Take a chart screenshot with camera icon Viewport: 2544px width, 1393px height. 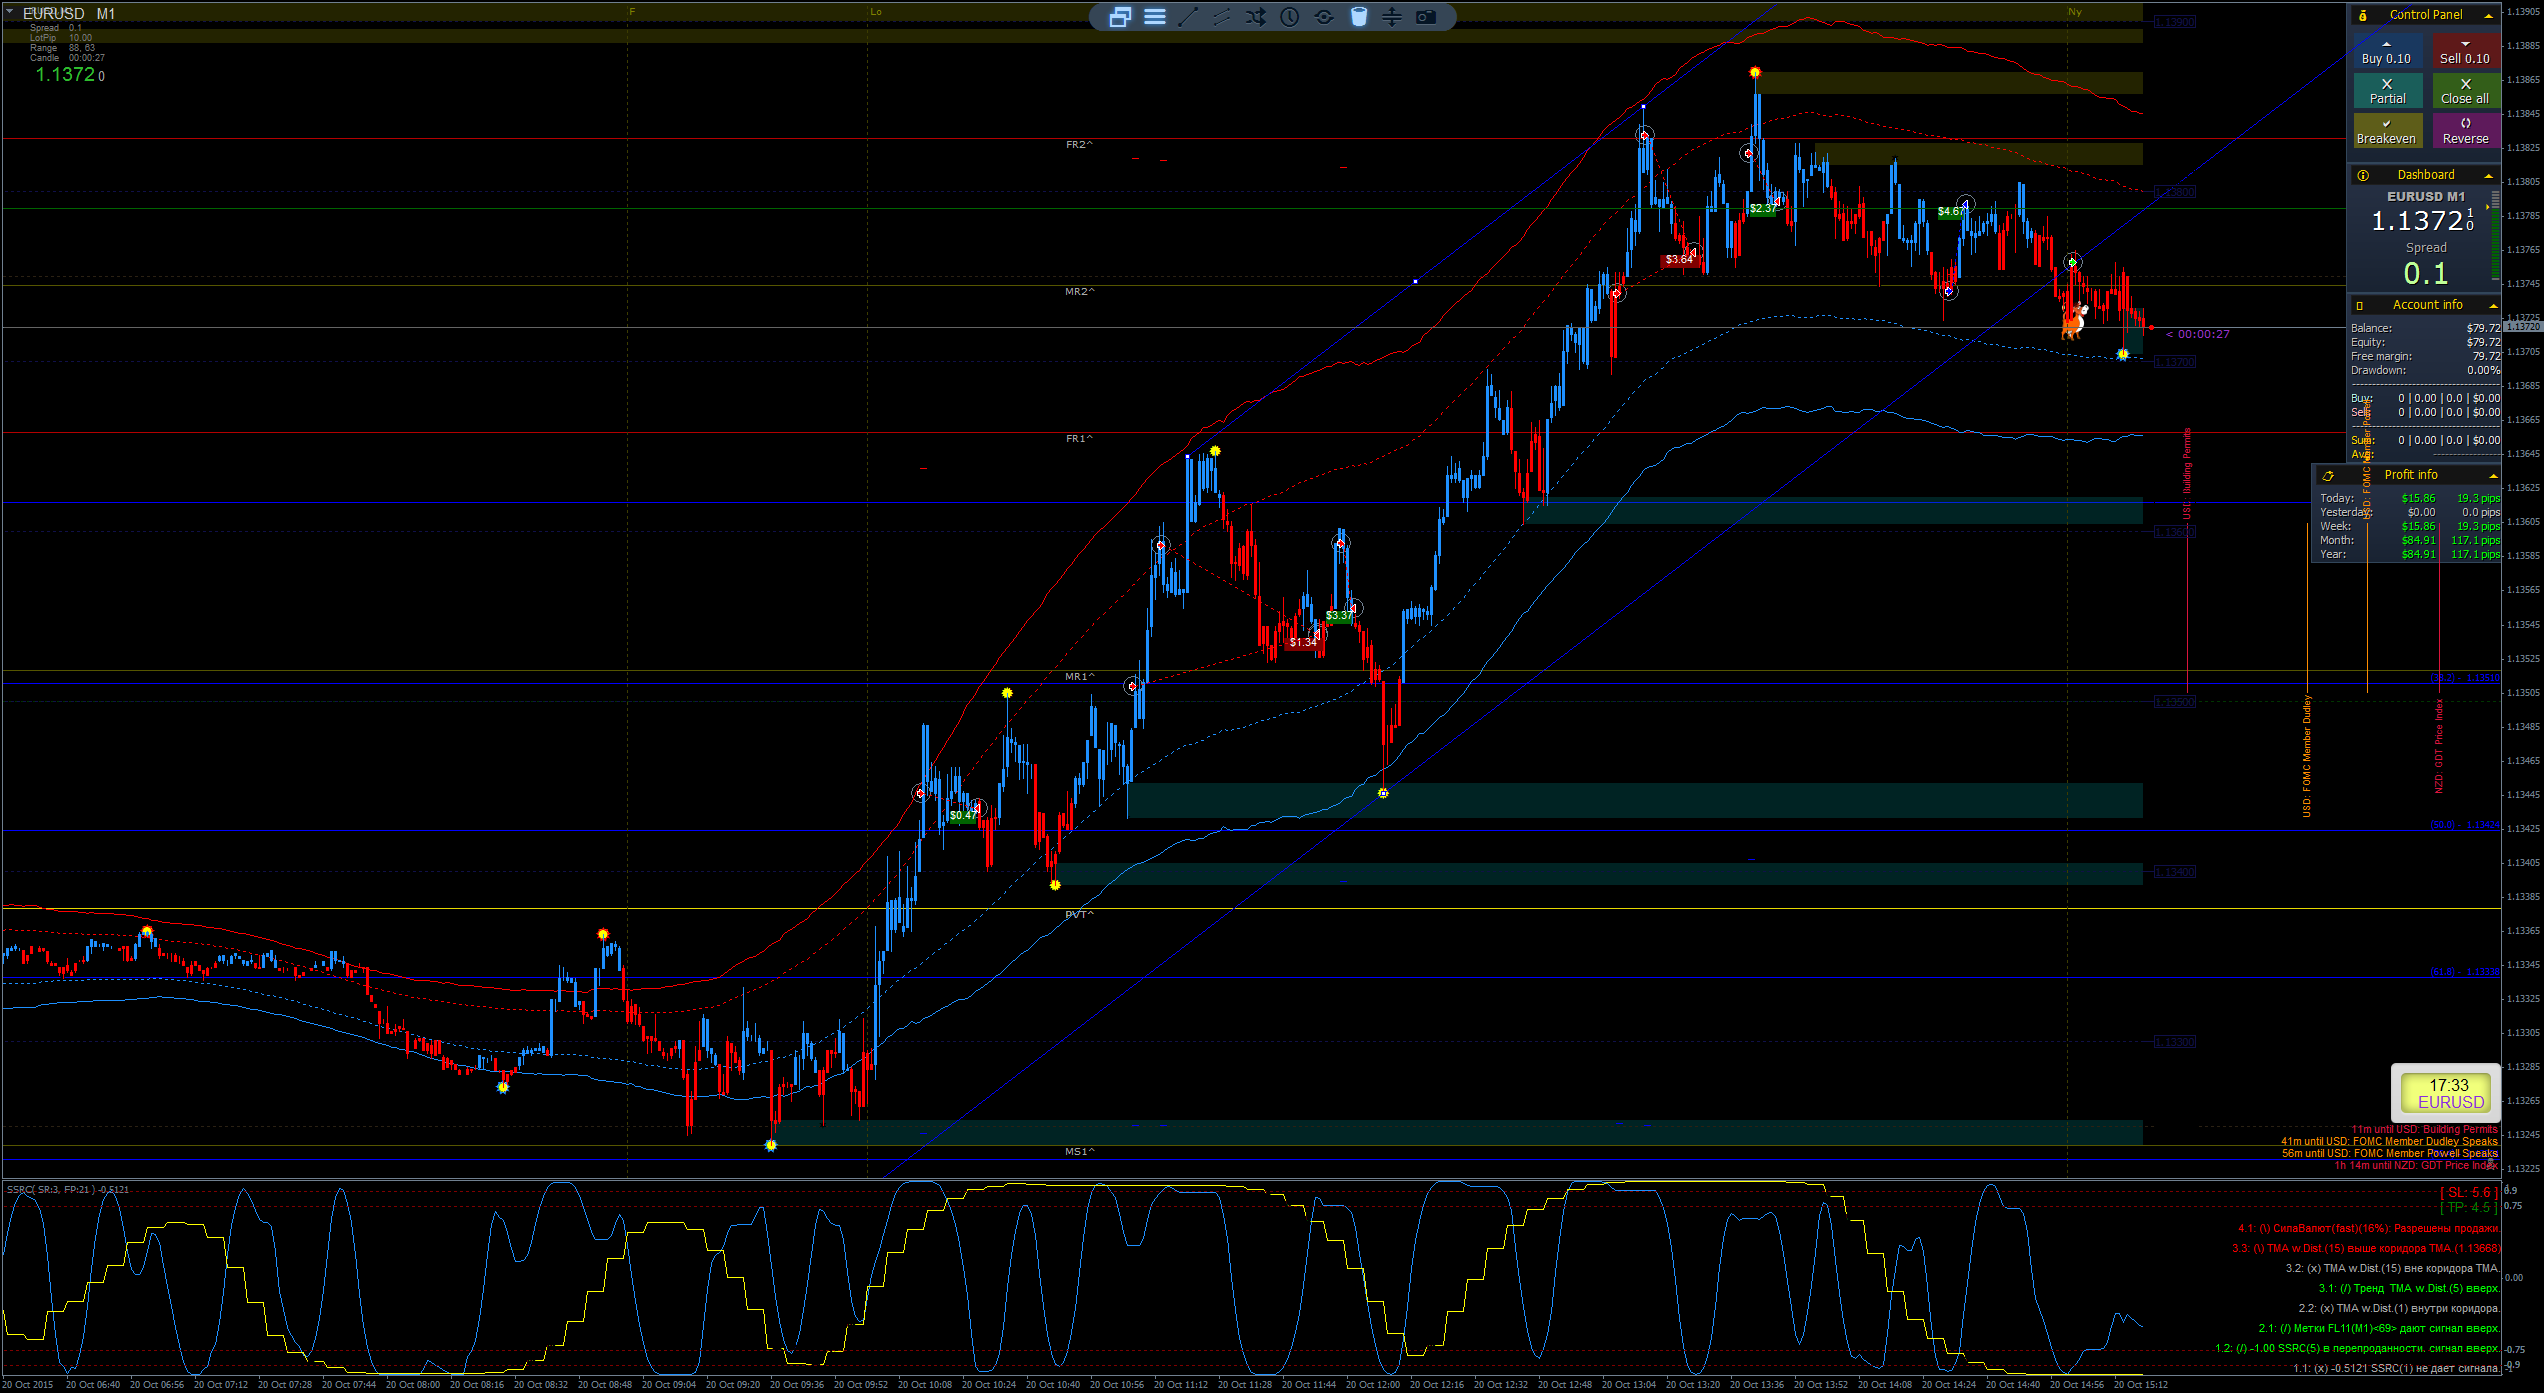point(1426,17)
